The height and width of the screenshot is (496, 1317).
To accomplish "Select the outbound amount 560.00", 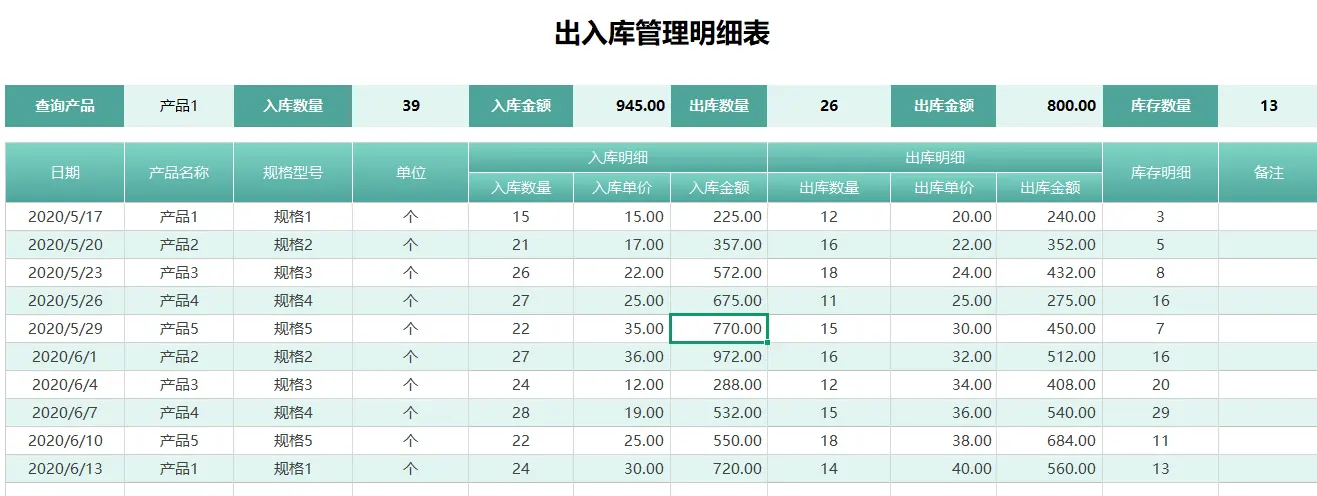I will (x=1050, y=468).
